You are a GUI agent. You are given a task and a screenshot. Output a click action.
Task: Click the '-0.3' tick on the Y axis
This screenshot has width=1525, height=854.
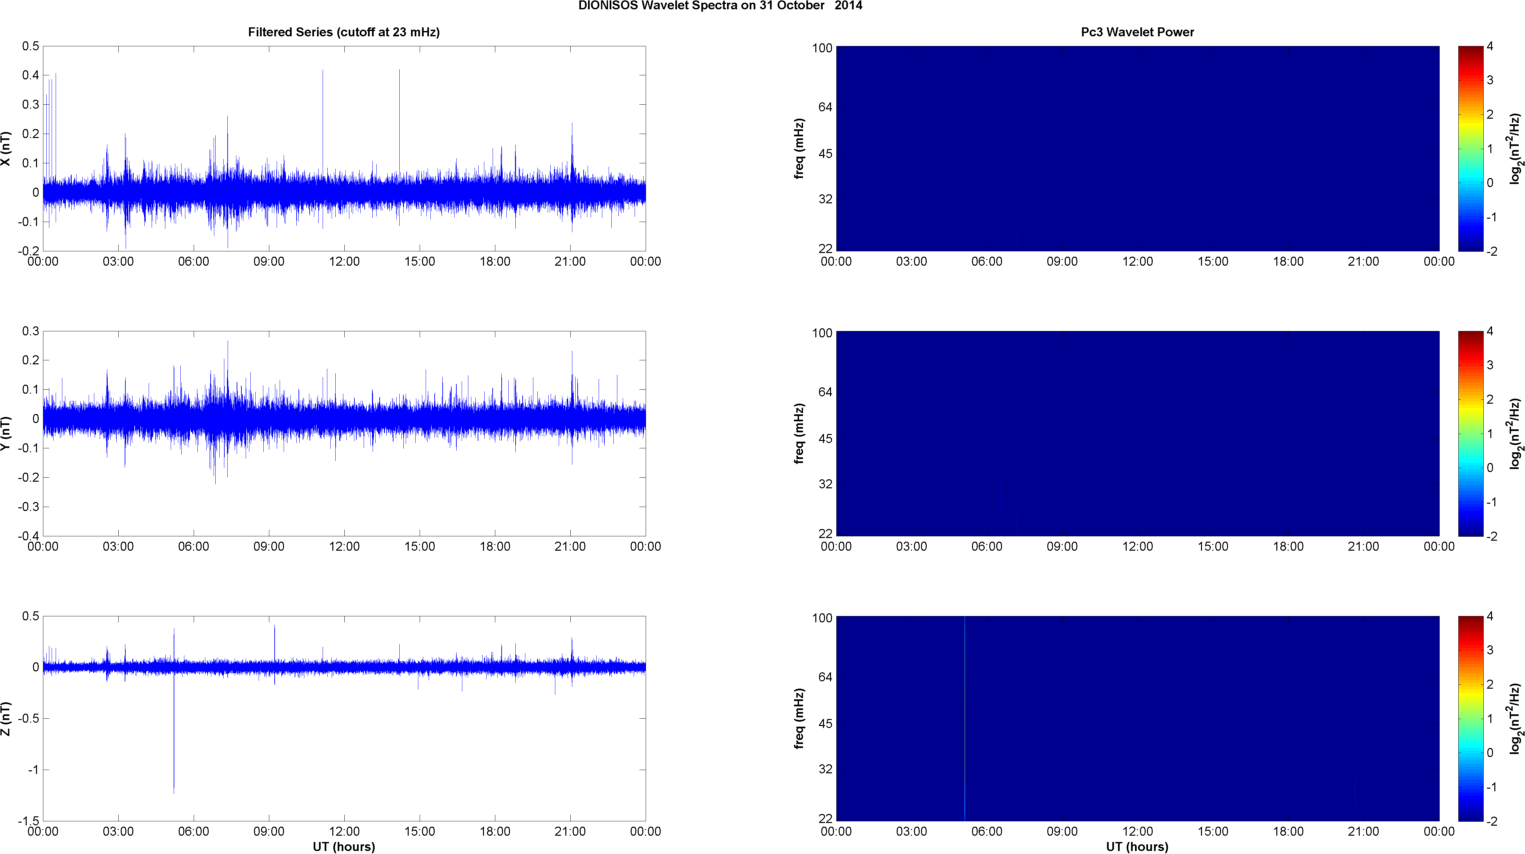point(28,507)
